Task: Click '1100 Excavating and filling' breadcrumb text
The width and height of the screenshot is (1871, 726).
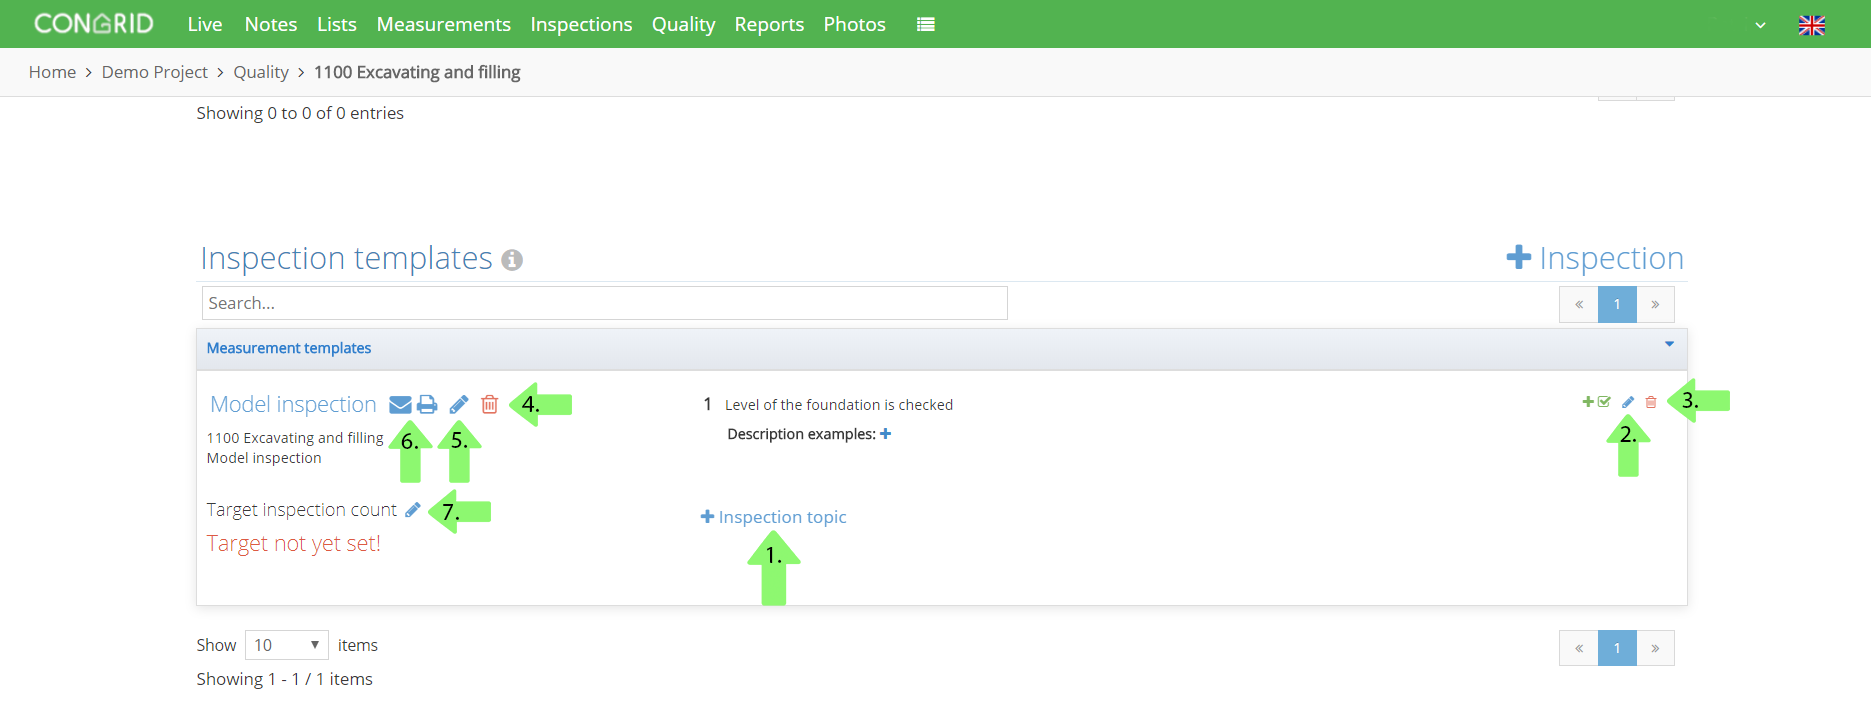Action: click(417, 72)
